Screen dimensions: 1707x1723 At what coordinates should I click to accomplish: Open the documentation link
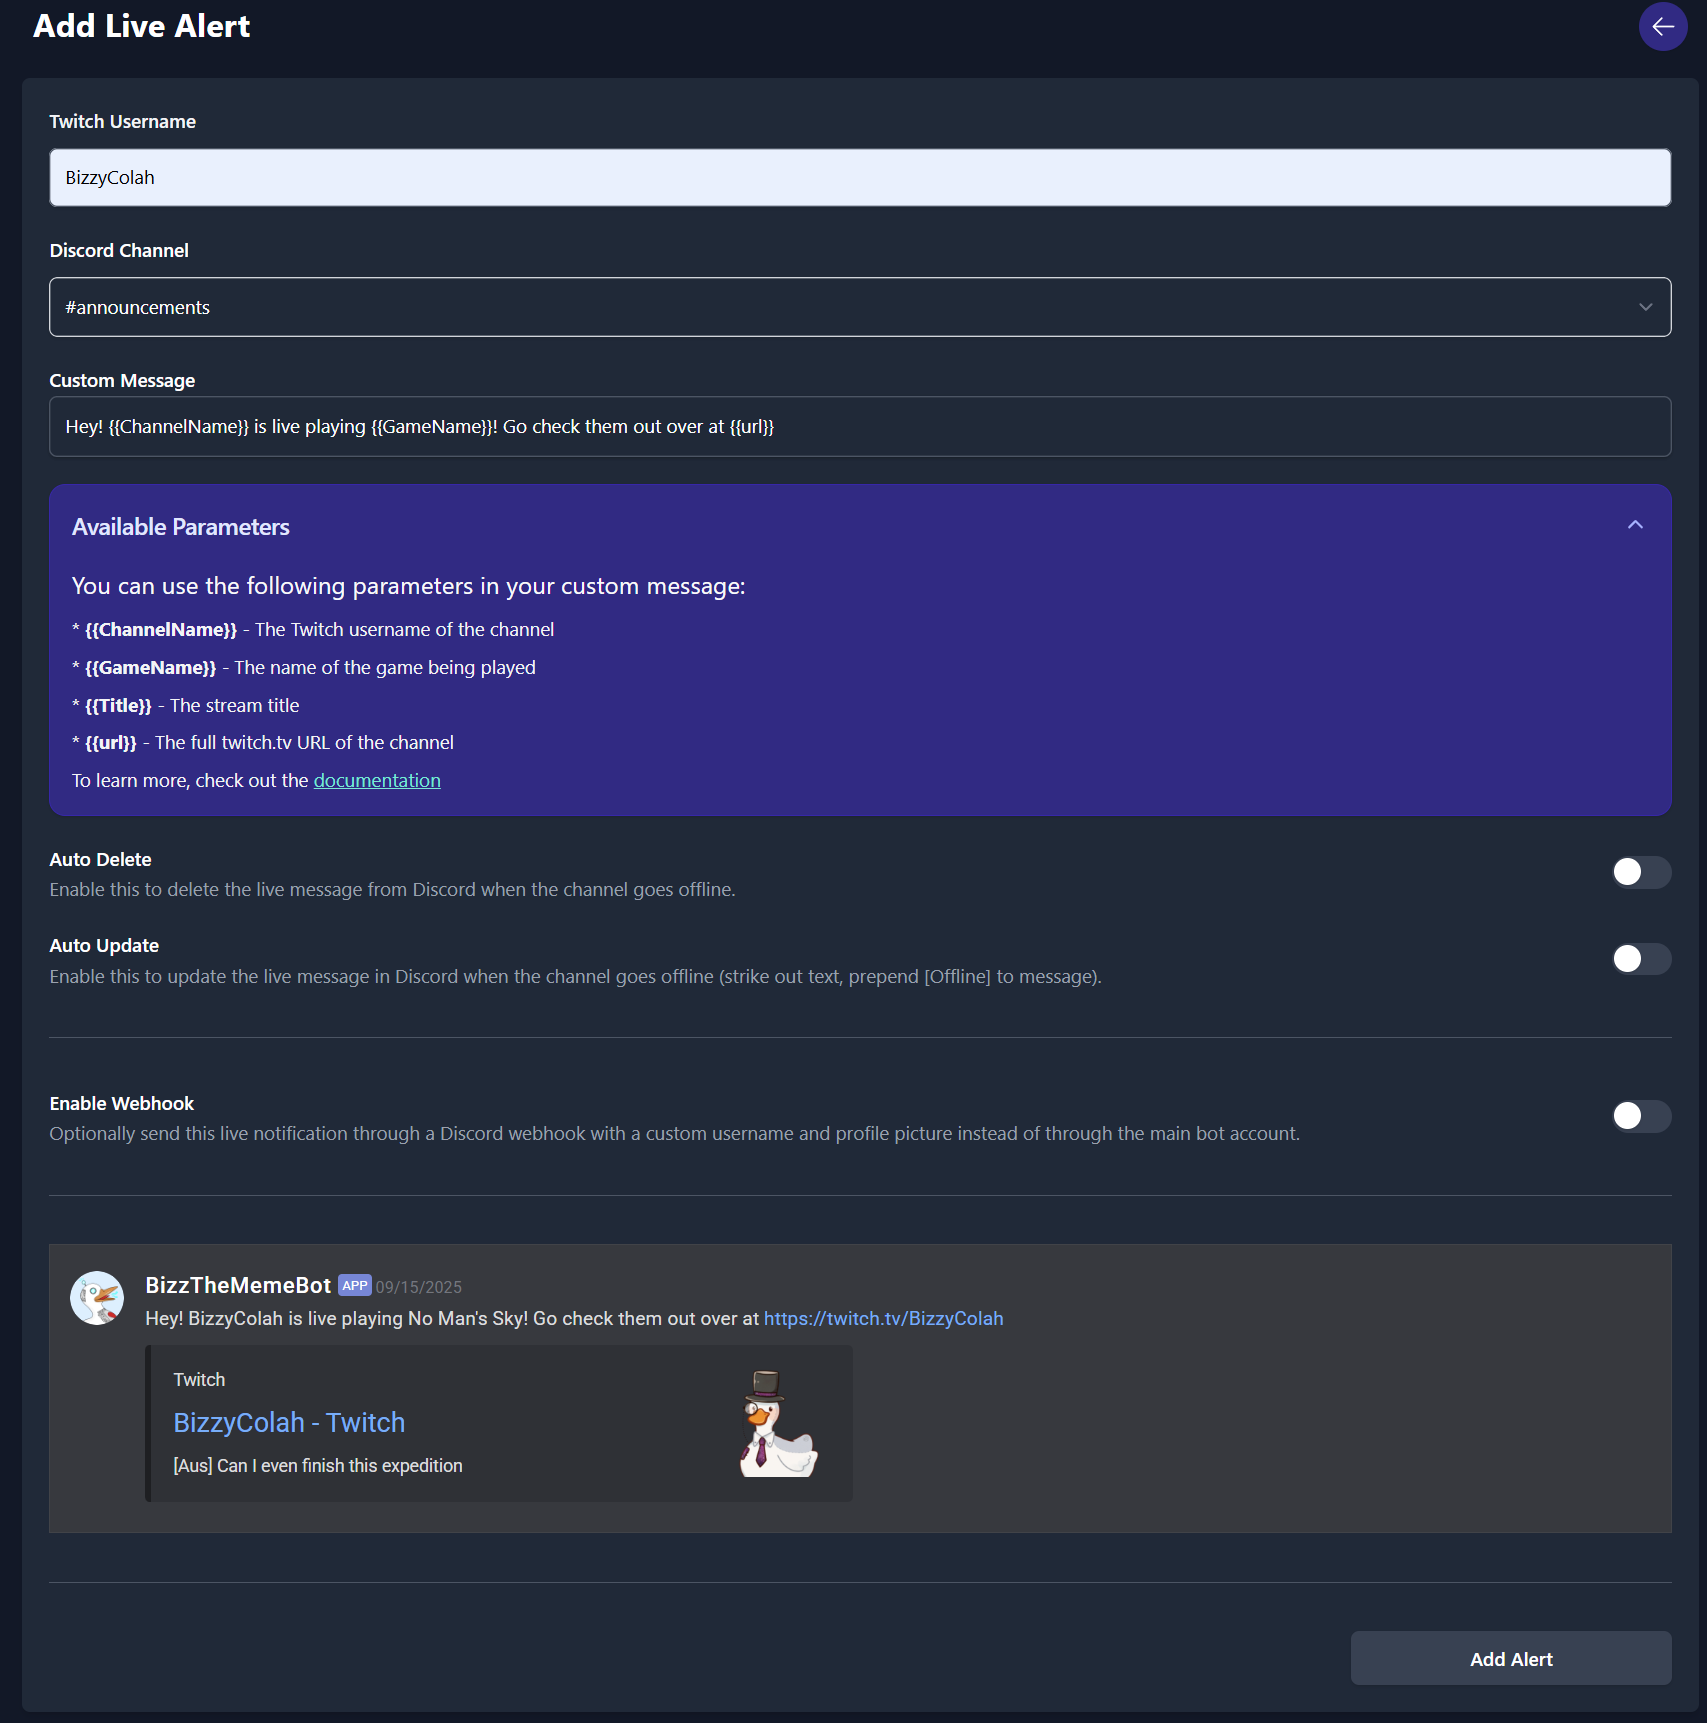coord(377,781)
